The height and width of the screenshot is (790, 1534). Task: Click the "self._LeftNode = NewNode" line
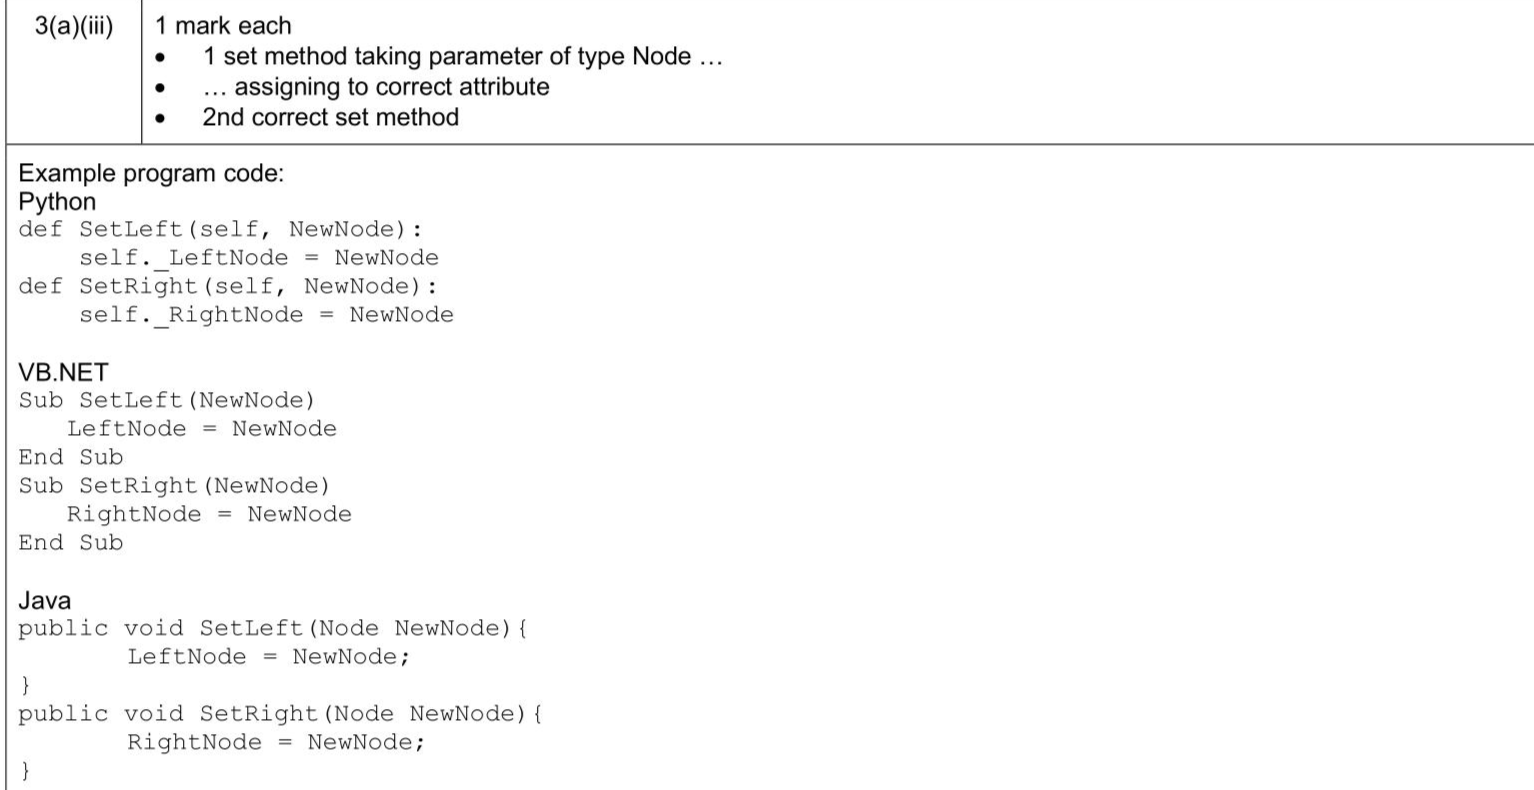point(258,258)
